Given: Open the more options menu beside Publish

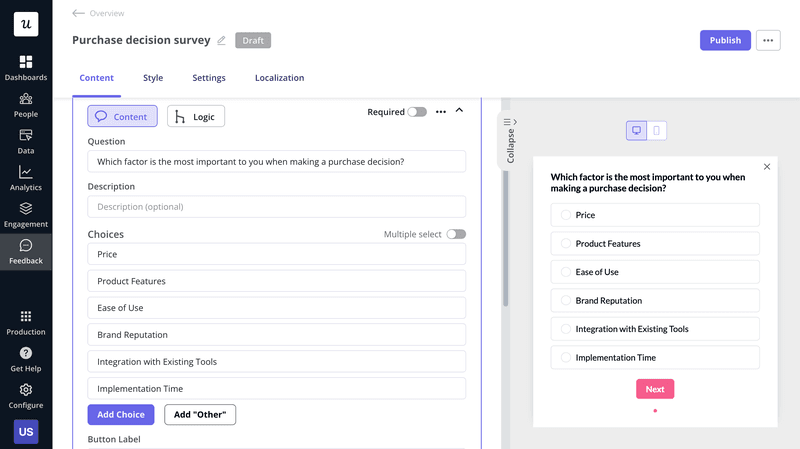Looking at the screenshot, I should click(768, 40).
